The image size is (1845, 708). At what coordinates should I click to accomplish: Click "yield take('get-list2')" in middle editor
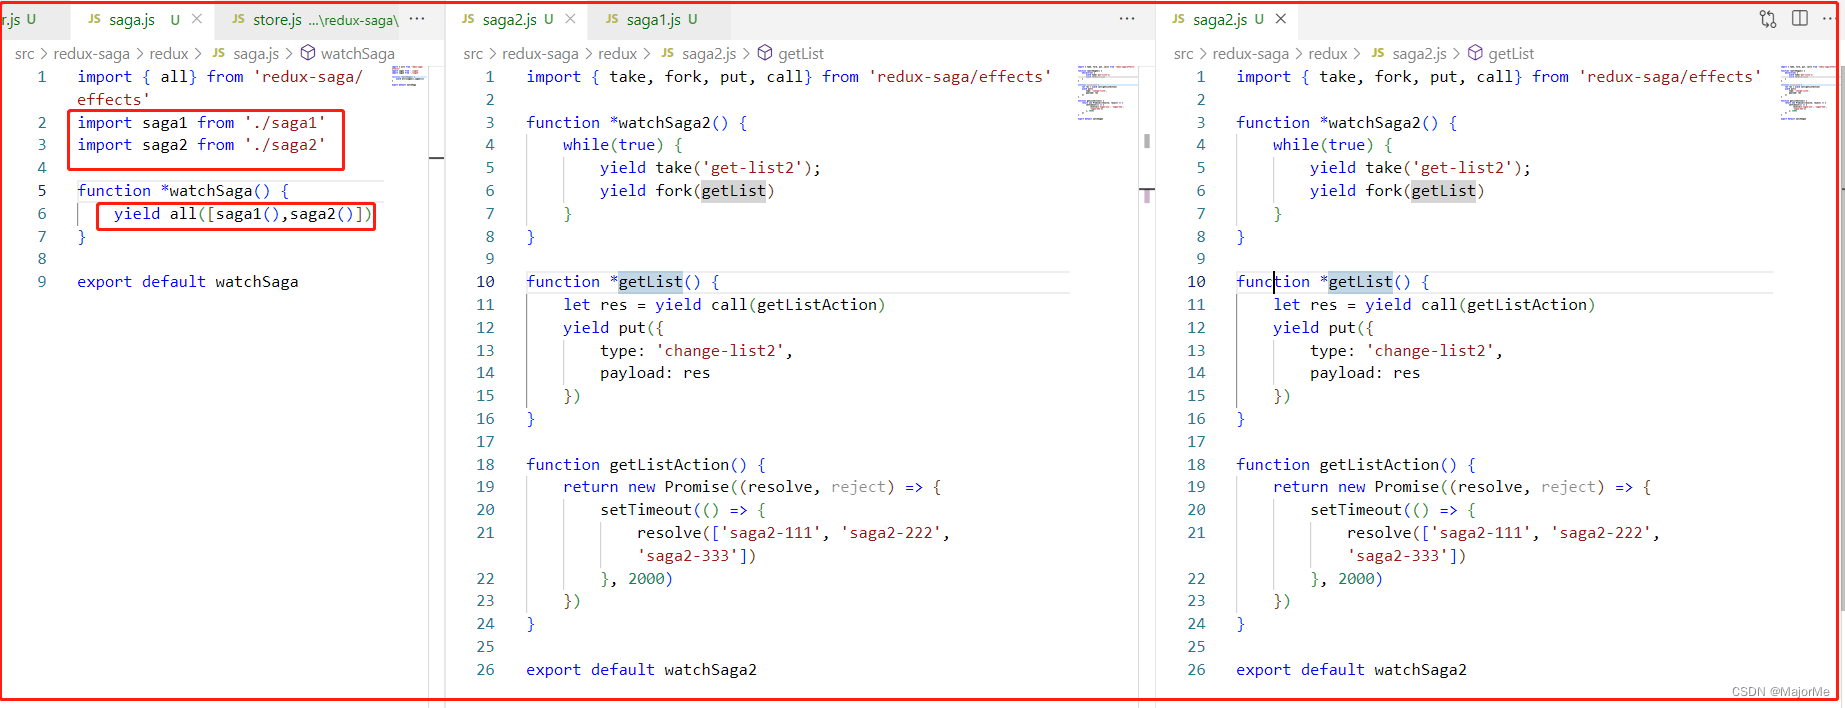point(710,168)
